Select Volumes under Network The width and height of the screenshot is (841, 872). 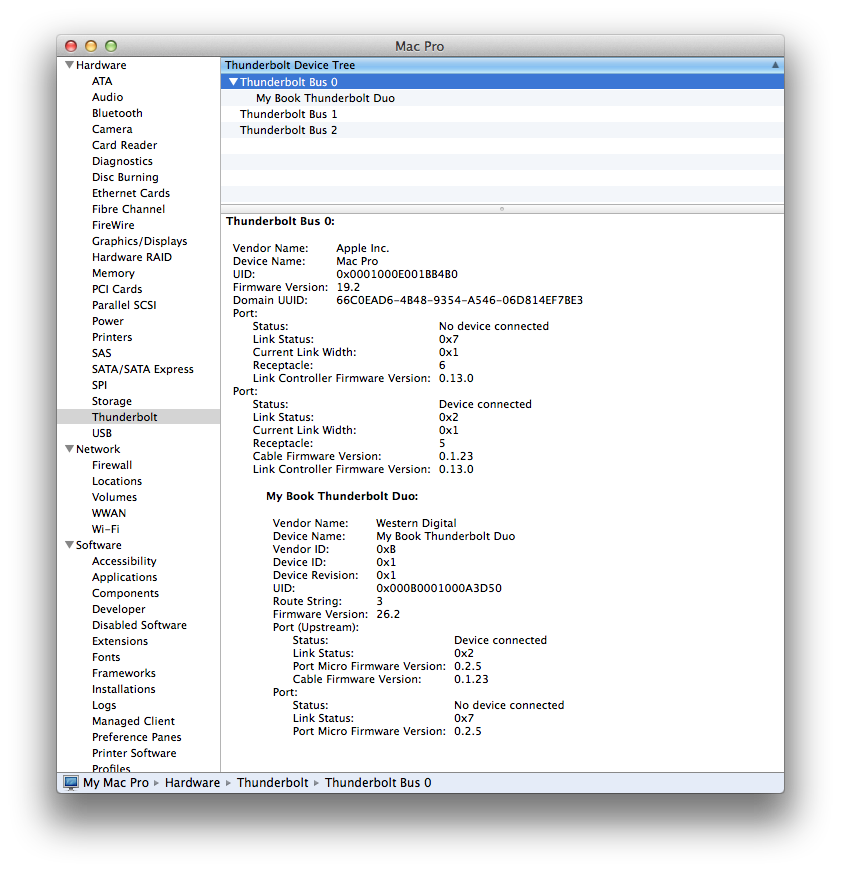[115, 497]
